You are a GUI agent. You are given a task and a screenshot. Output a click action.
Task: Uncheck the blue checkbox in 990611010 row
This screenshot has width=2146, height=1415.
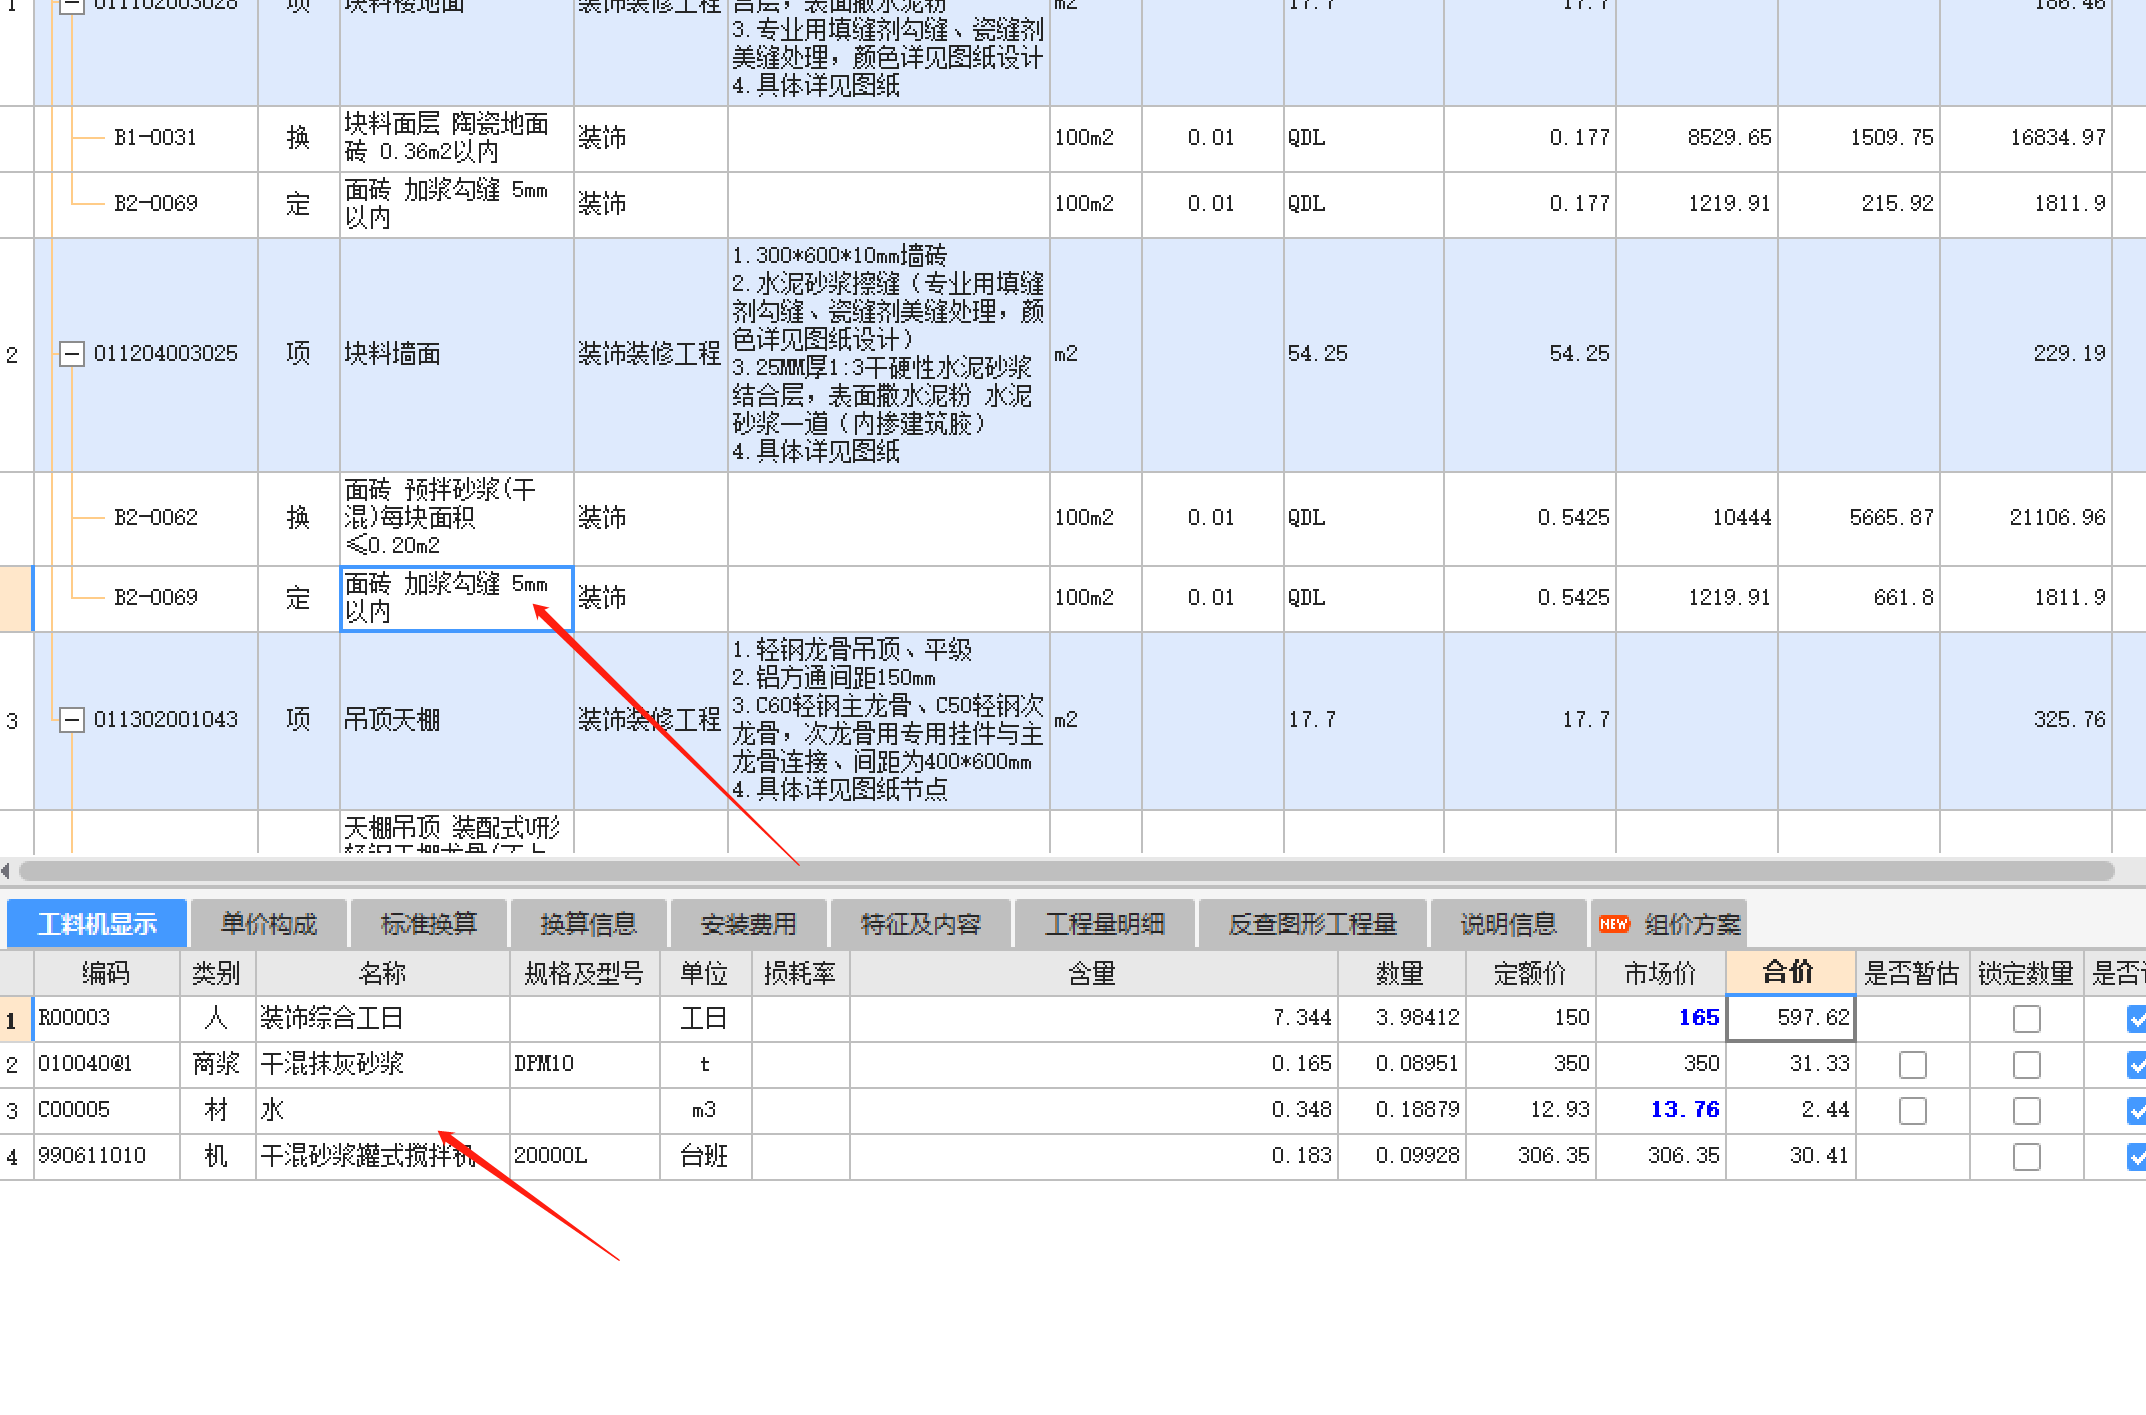tap(2137, 1157)
